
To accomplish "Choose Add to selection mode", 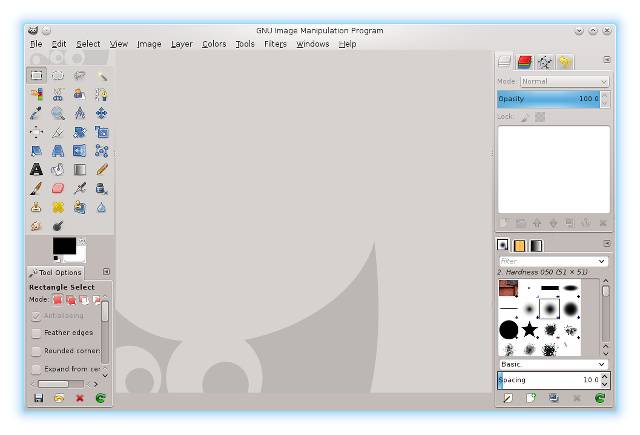I will click(x=71, y=300).
